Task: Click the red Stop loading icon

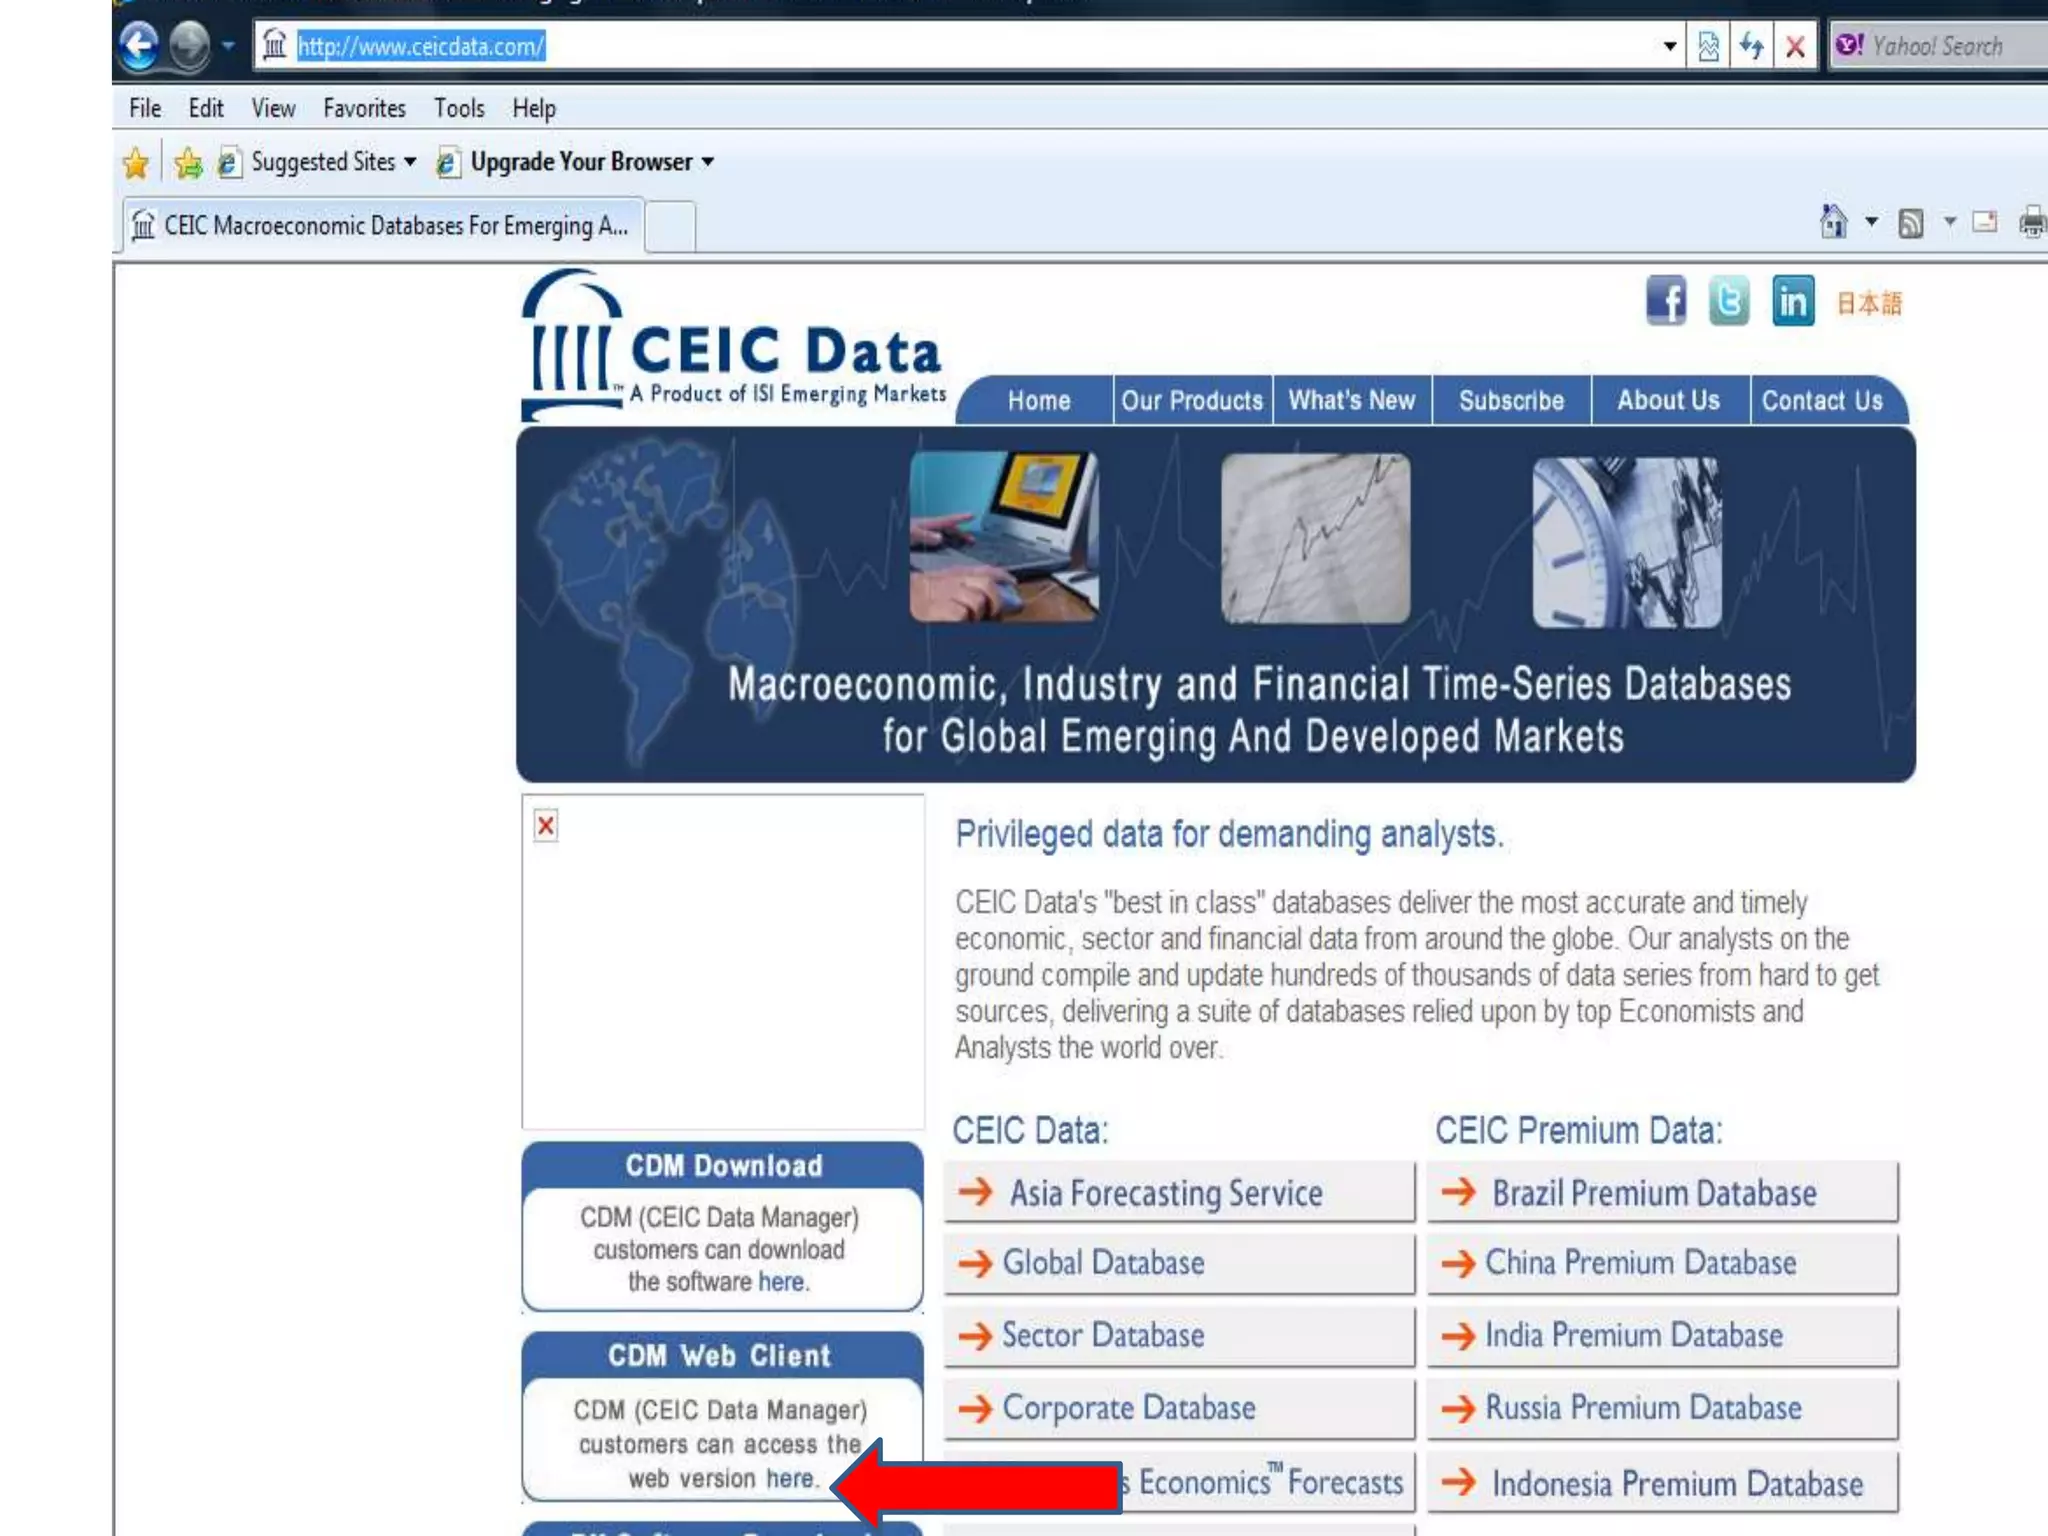Action: (1795, 46)
